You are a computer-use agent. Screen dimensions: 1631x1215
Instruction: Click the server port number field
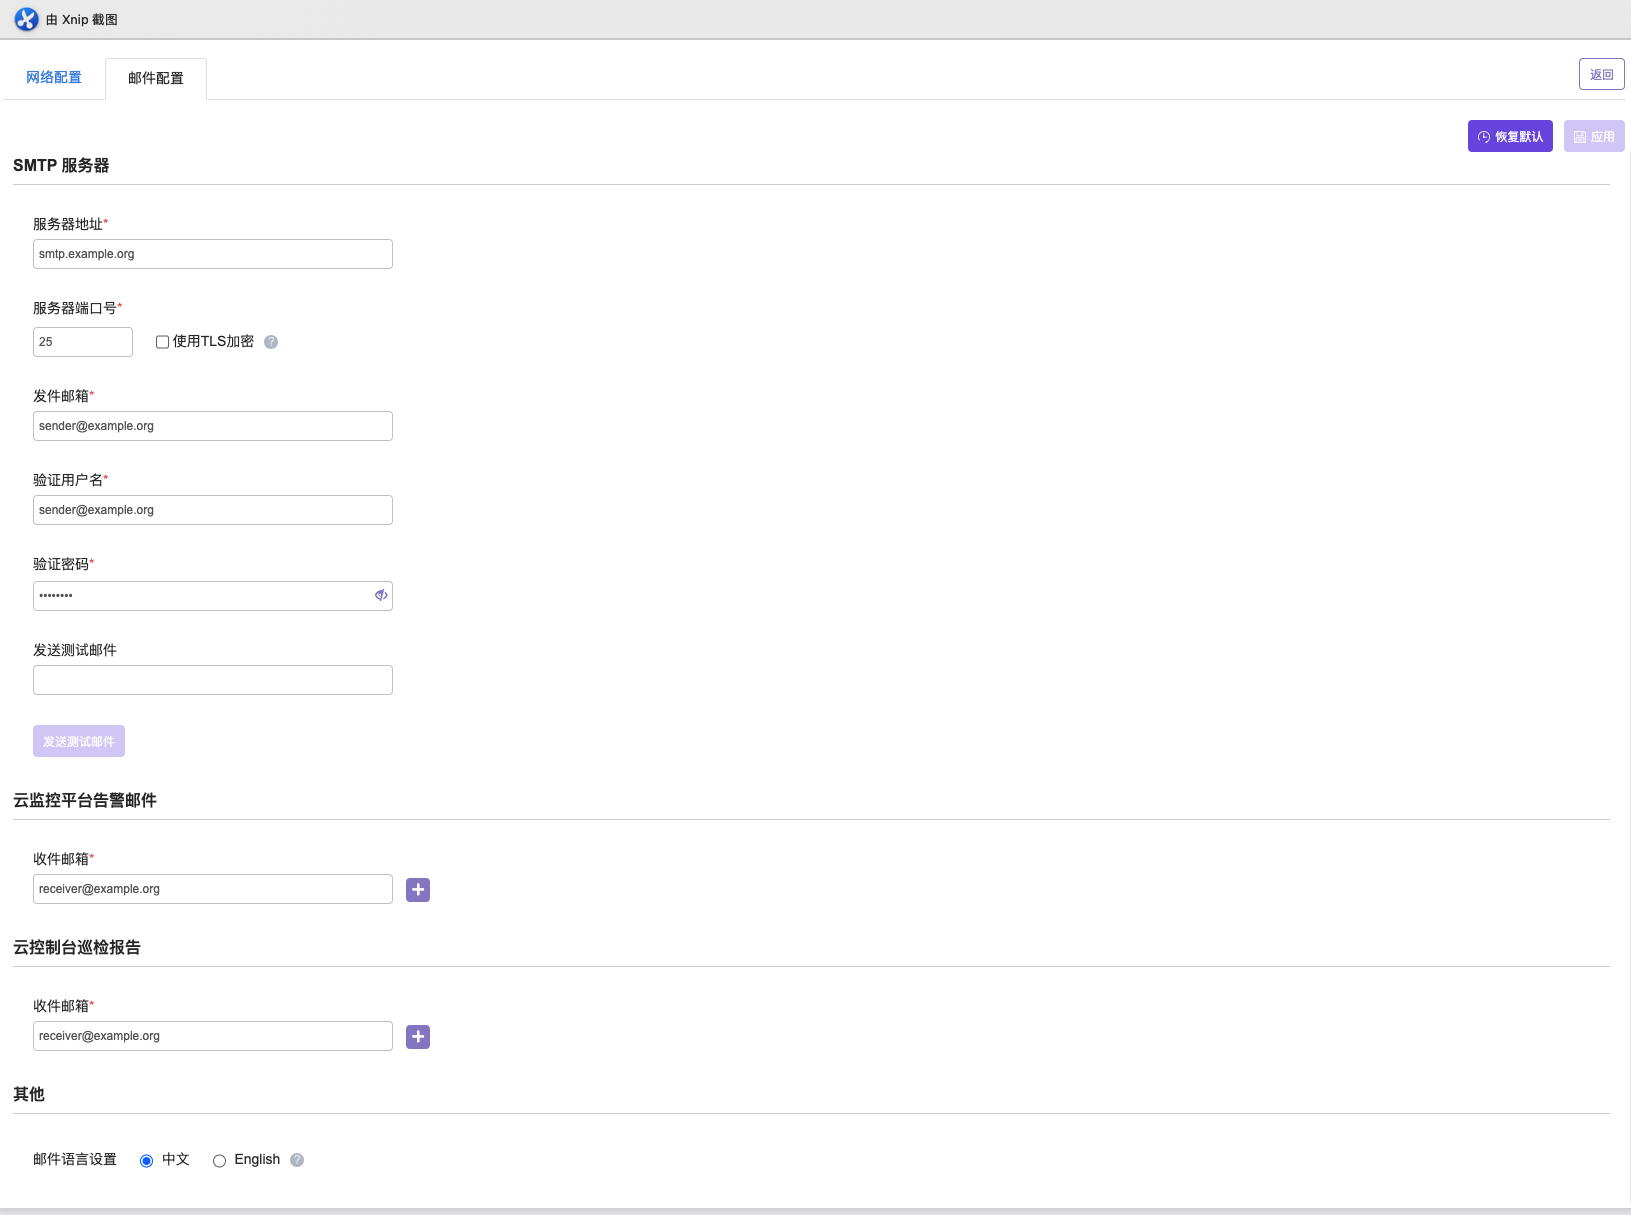point(83,342)
